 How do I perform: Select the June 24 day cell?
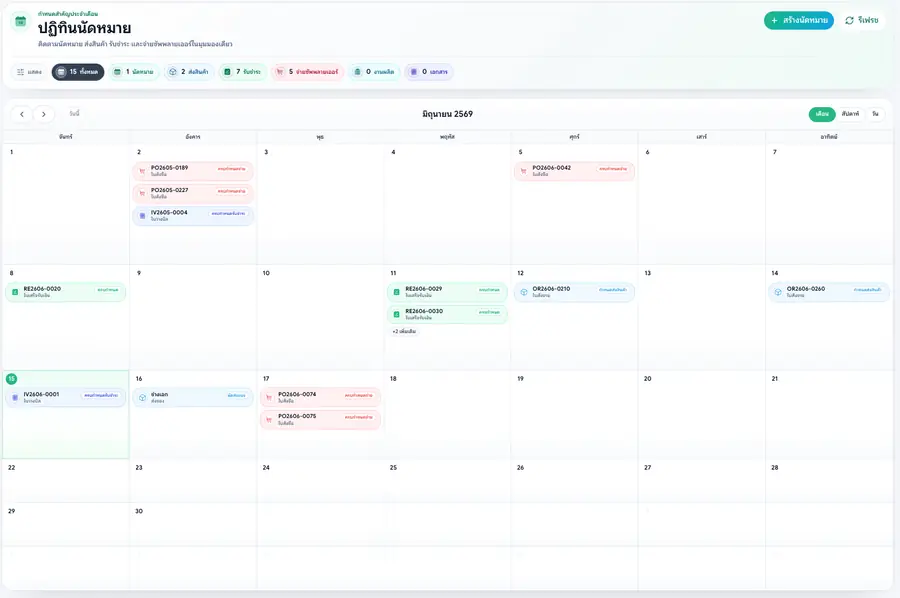(320, 481)
